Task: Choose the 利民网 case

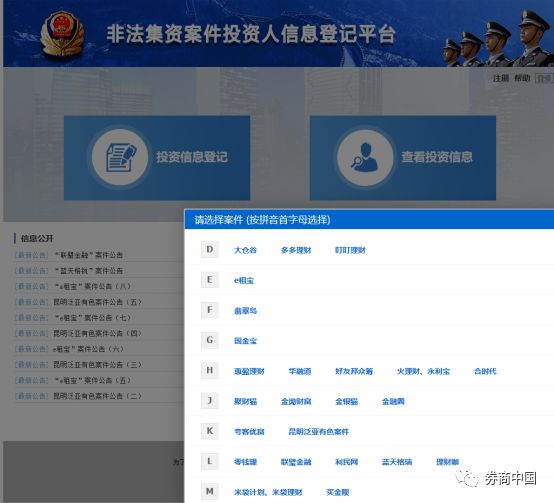Action: 346,462
